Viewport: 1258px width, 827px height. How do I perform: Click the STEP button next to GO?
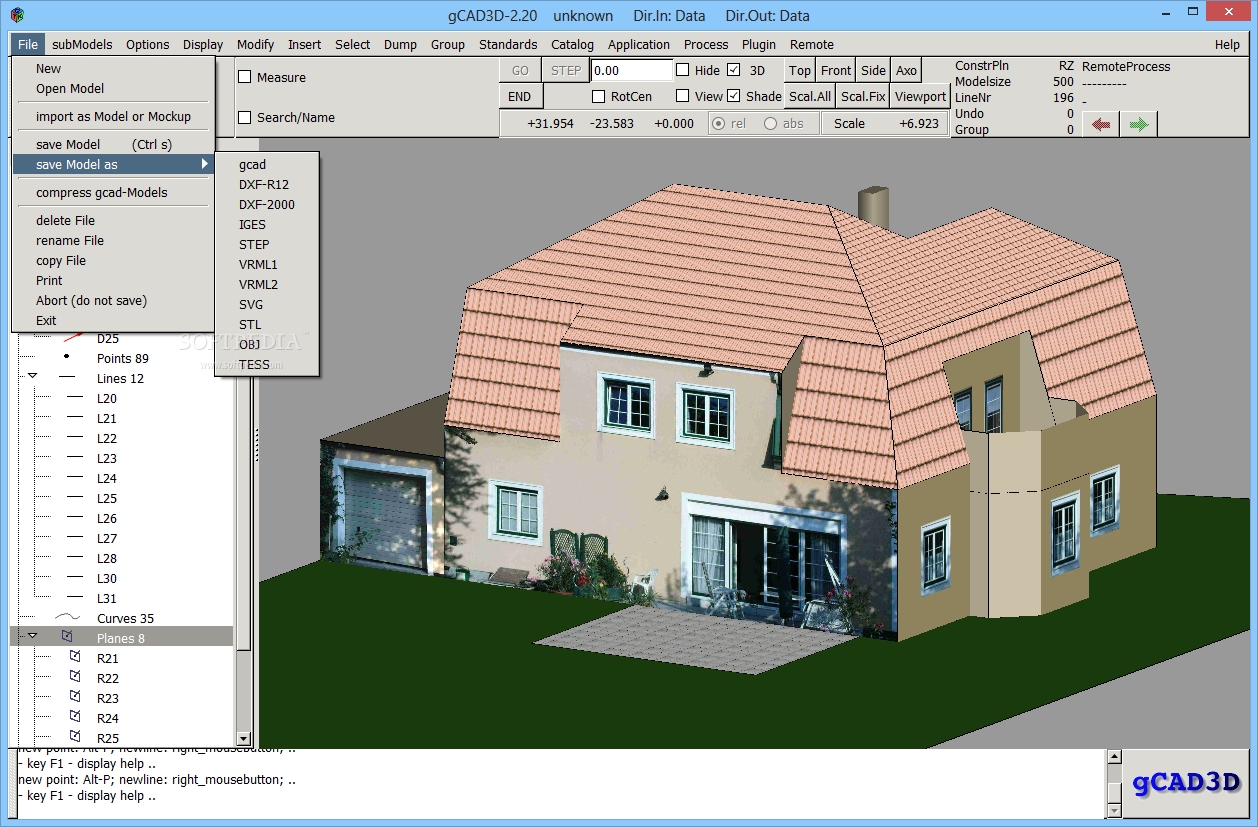click(x=566, y=70)
